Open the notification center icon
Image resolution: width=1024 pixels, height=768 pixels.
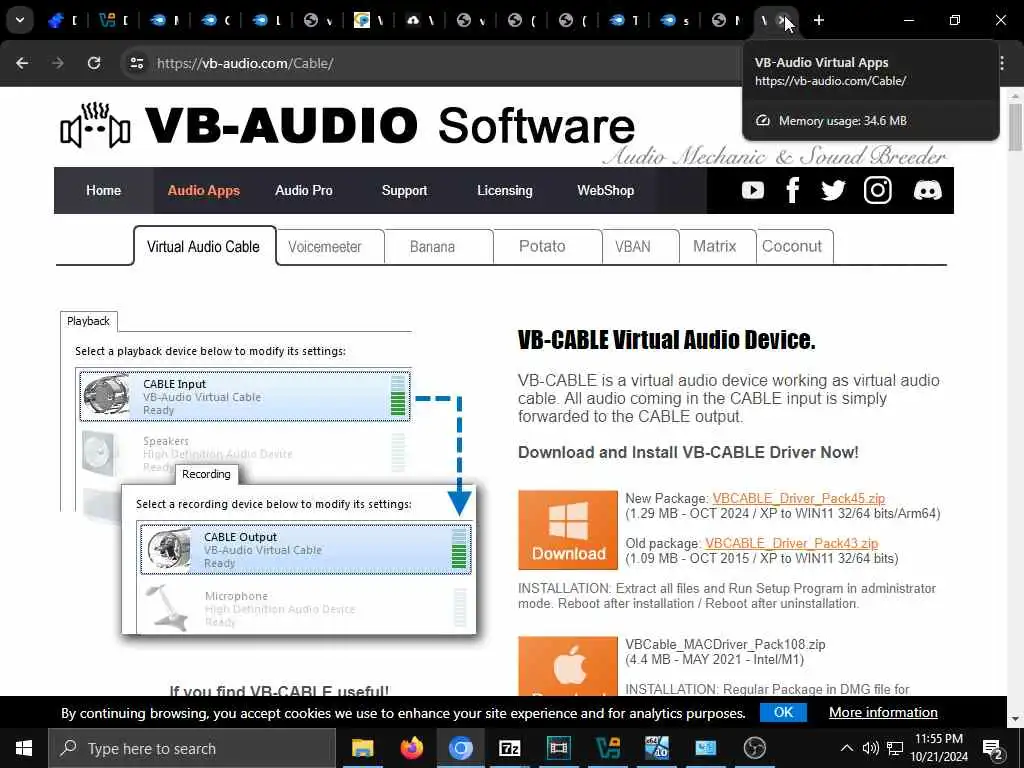click(x=993, y=748)
